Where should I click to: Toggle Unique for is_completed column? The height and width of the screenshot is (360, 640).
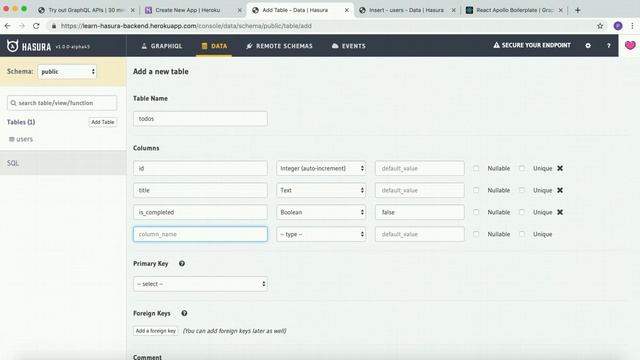click(522, 212)
